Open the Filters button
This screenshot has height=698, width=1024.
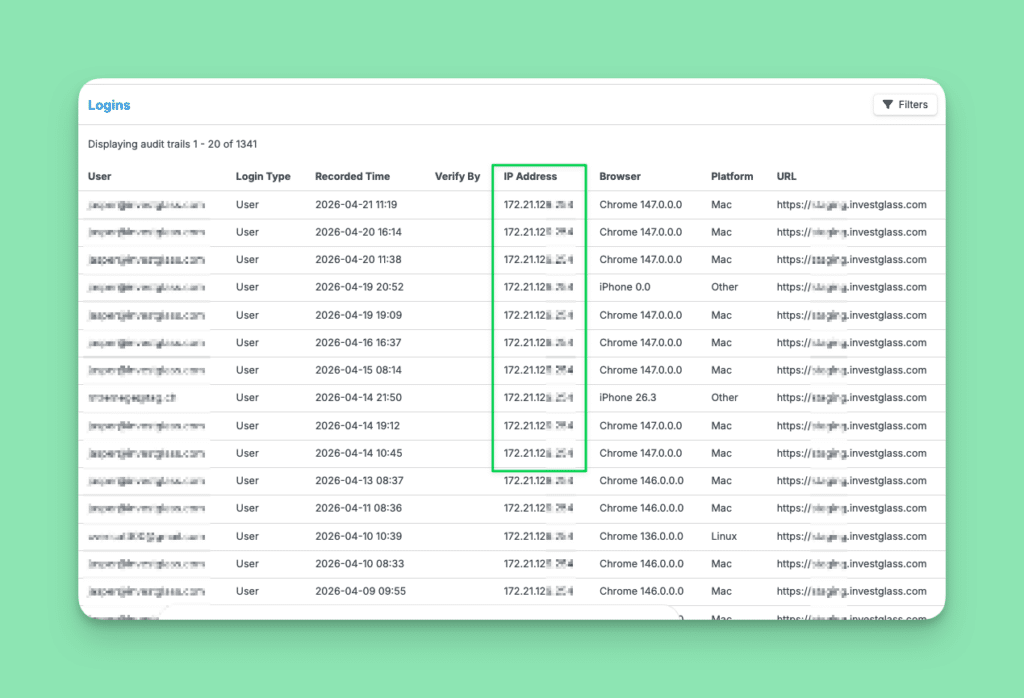tap(905, 104)
